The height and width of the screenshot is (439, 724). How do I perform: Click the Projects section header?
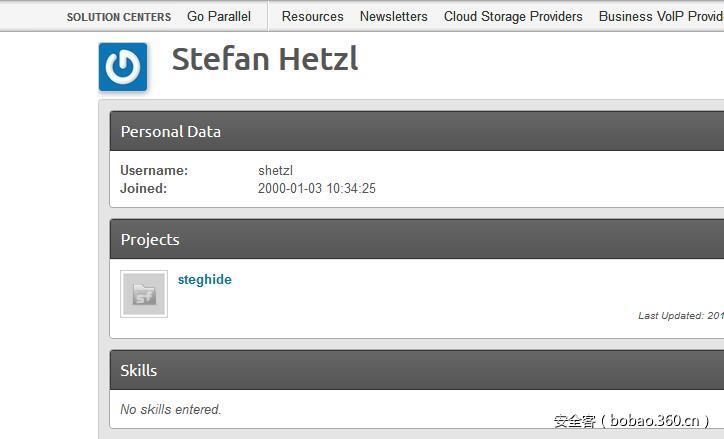coord(150,239)
